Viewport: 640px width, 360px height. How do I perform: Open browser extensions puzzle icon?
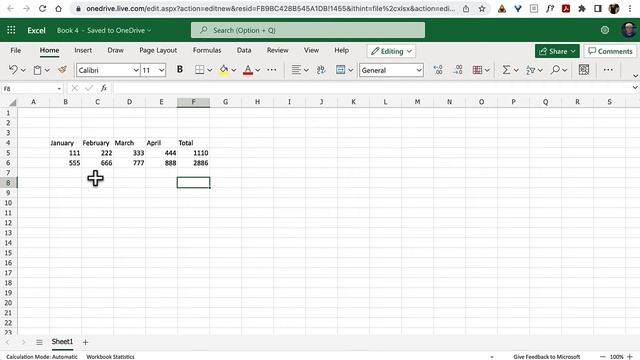(582, 8)
